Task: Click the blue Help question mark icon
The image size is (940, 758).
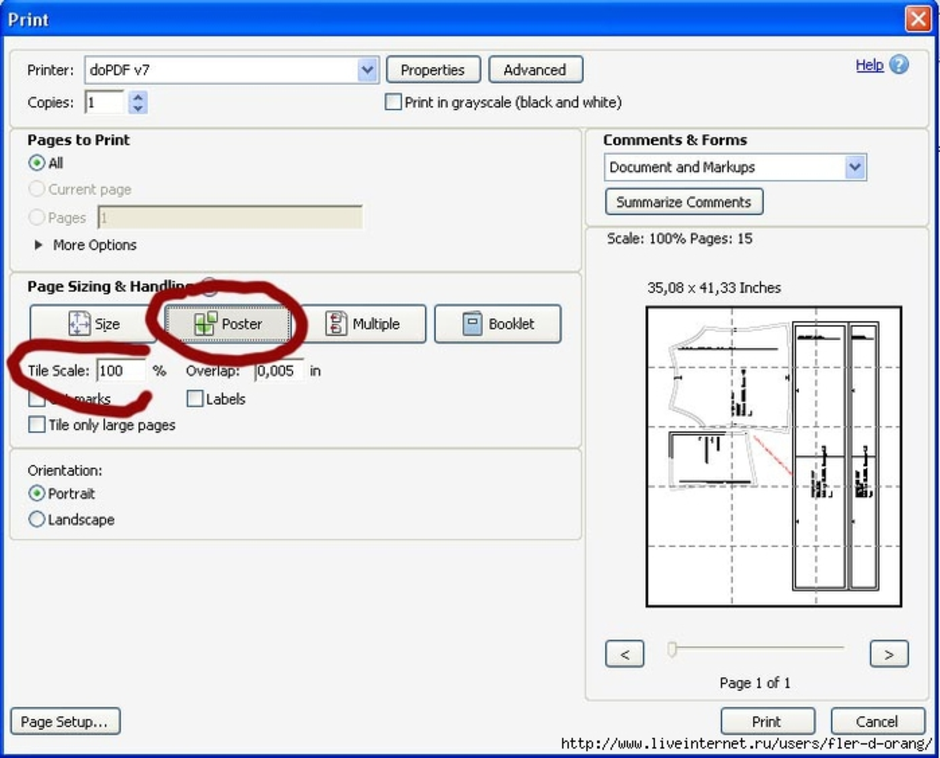Action: pyautogui.click(x=899, y=65)
